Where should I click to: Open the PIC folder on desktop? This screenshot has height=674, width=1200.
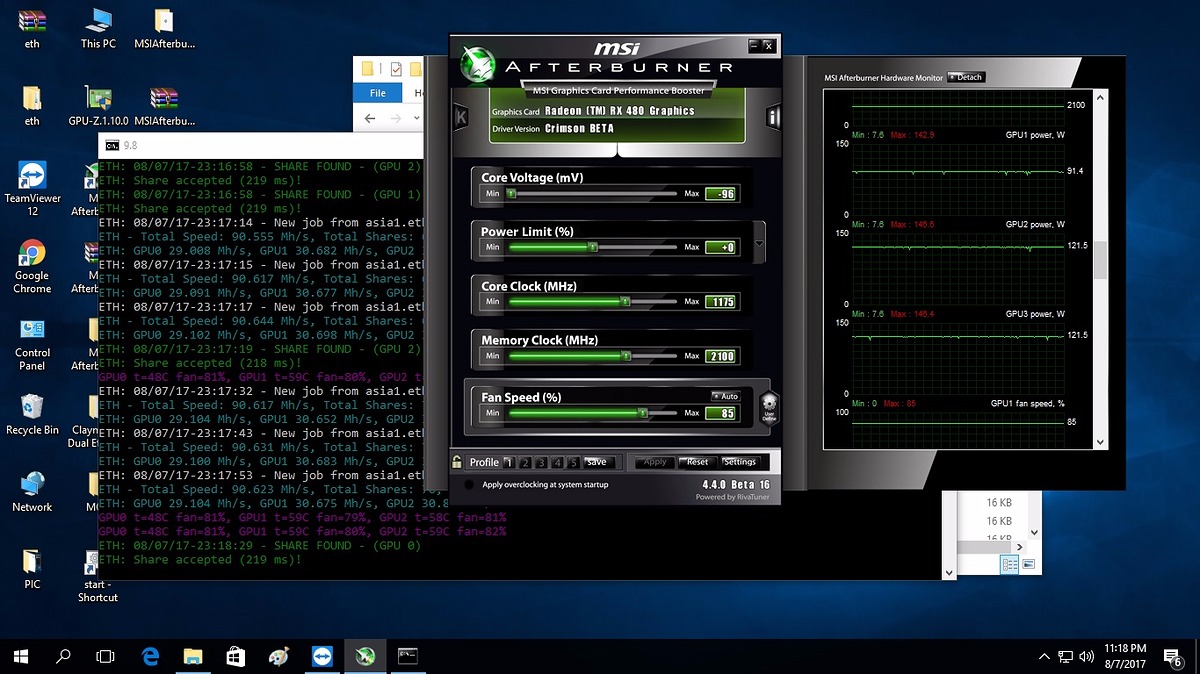[32, 568]
